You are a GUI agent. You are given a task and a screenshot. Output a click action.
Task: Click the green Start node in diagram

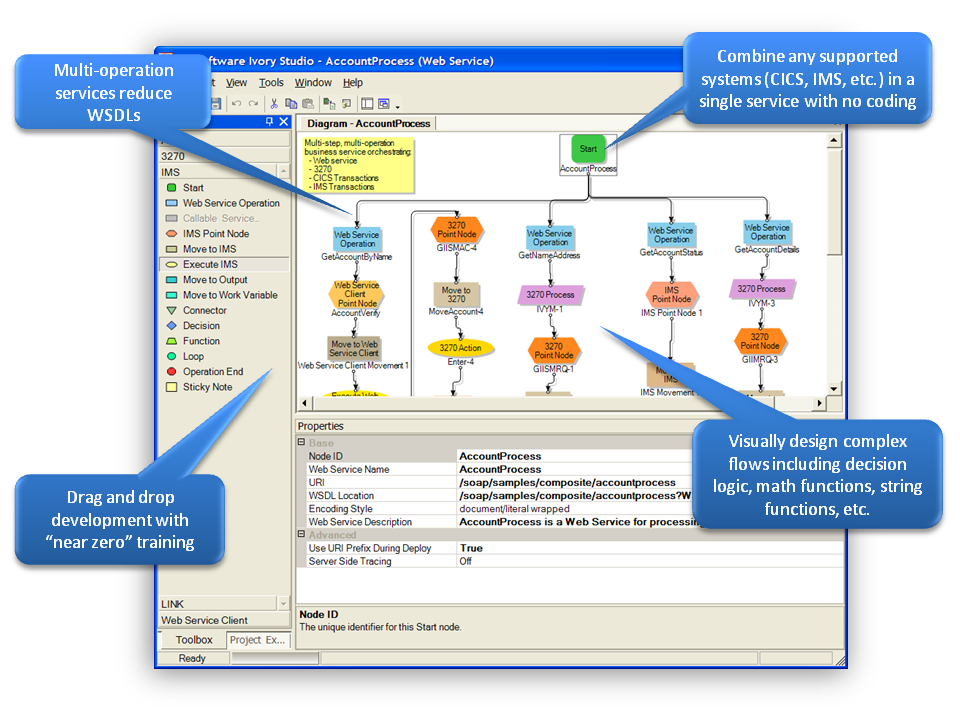(588, 149)
